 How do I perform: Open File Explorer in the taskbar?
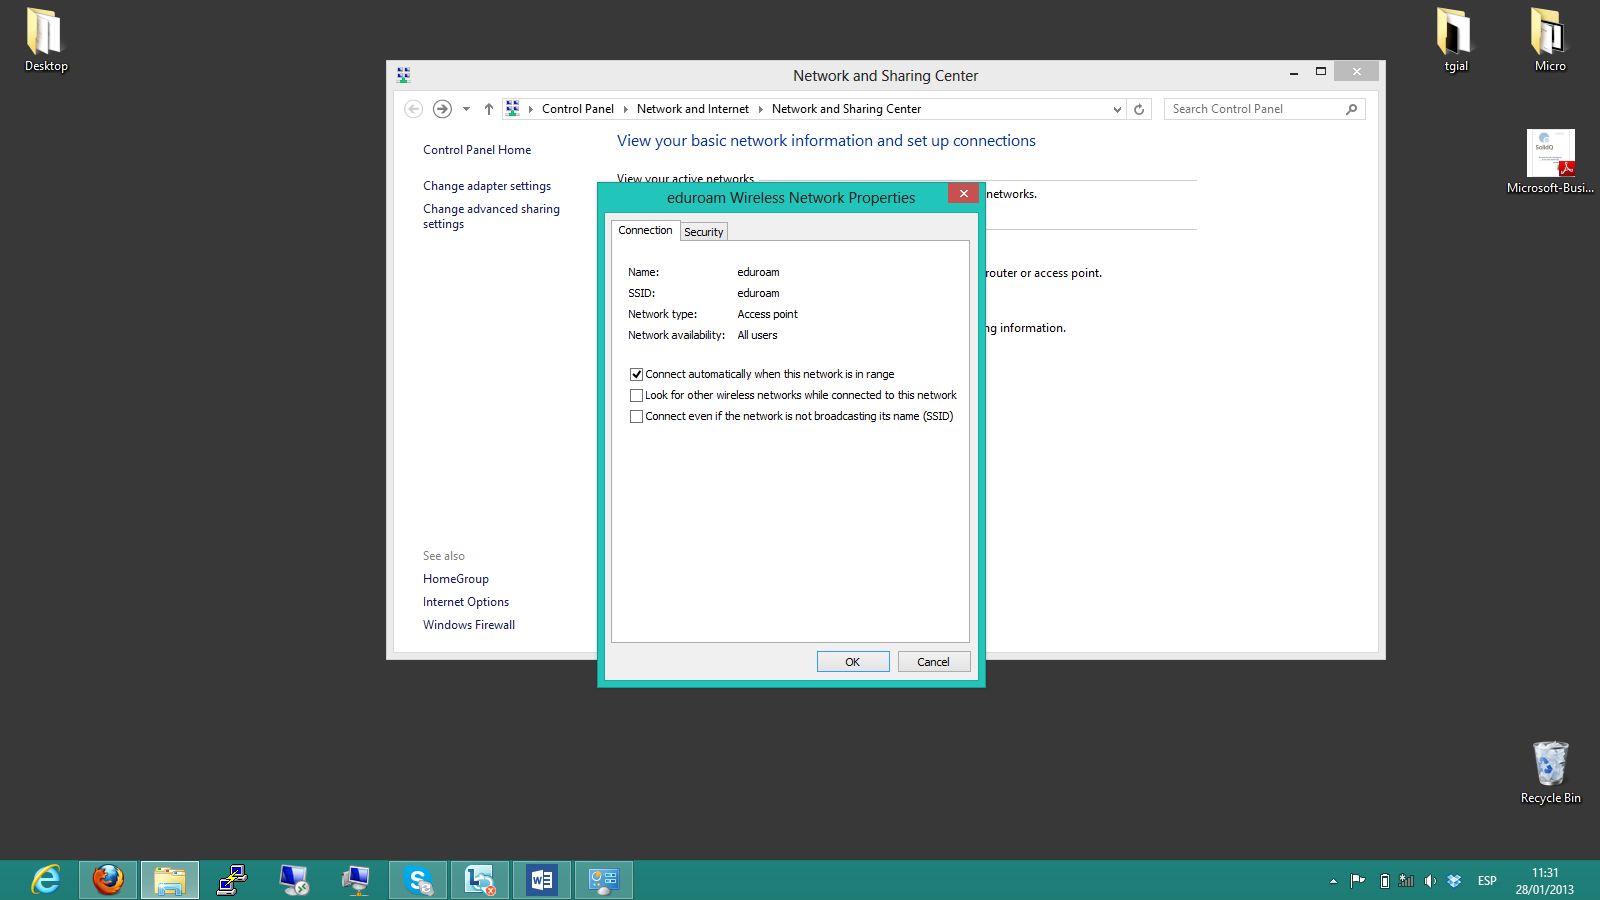(170, 880)
